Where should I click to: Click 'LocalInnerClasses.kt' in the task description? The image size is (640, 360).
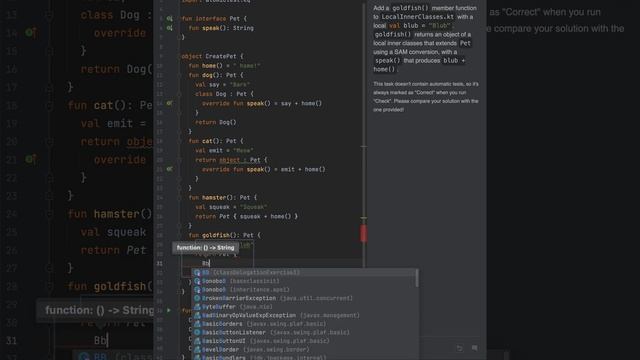pyautogui.click(x=418, y=17)
